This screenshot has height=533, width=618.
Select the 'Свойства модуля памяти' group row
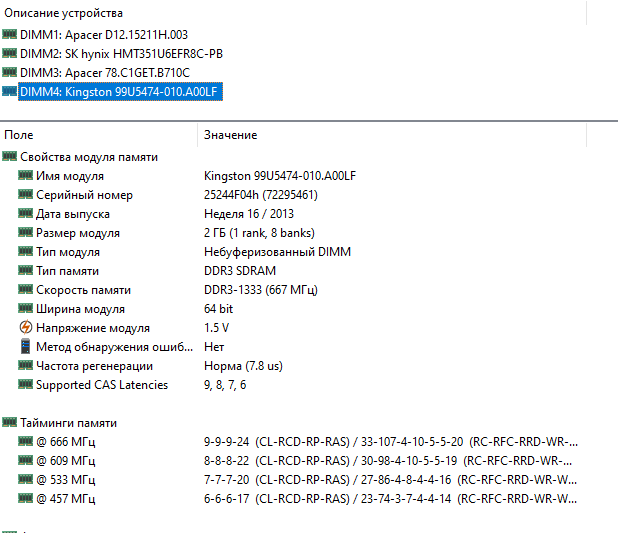[89, 157]
